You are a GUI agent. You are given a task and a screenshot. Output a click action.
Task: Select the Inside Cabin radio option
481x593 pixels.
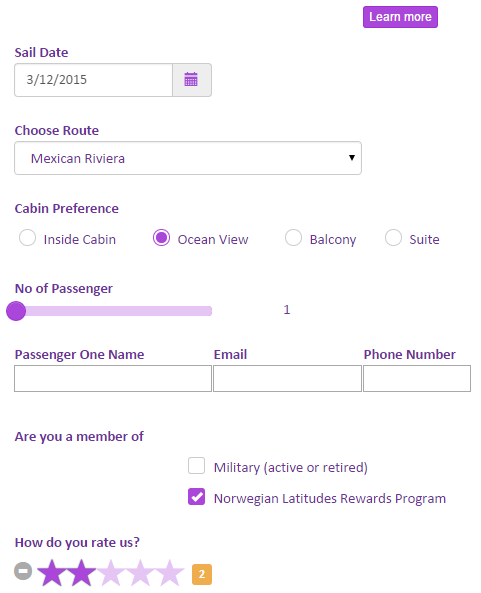point(27,238)
